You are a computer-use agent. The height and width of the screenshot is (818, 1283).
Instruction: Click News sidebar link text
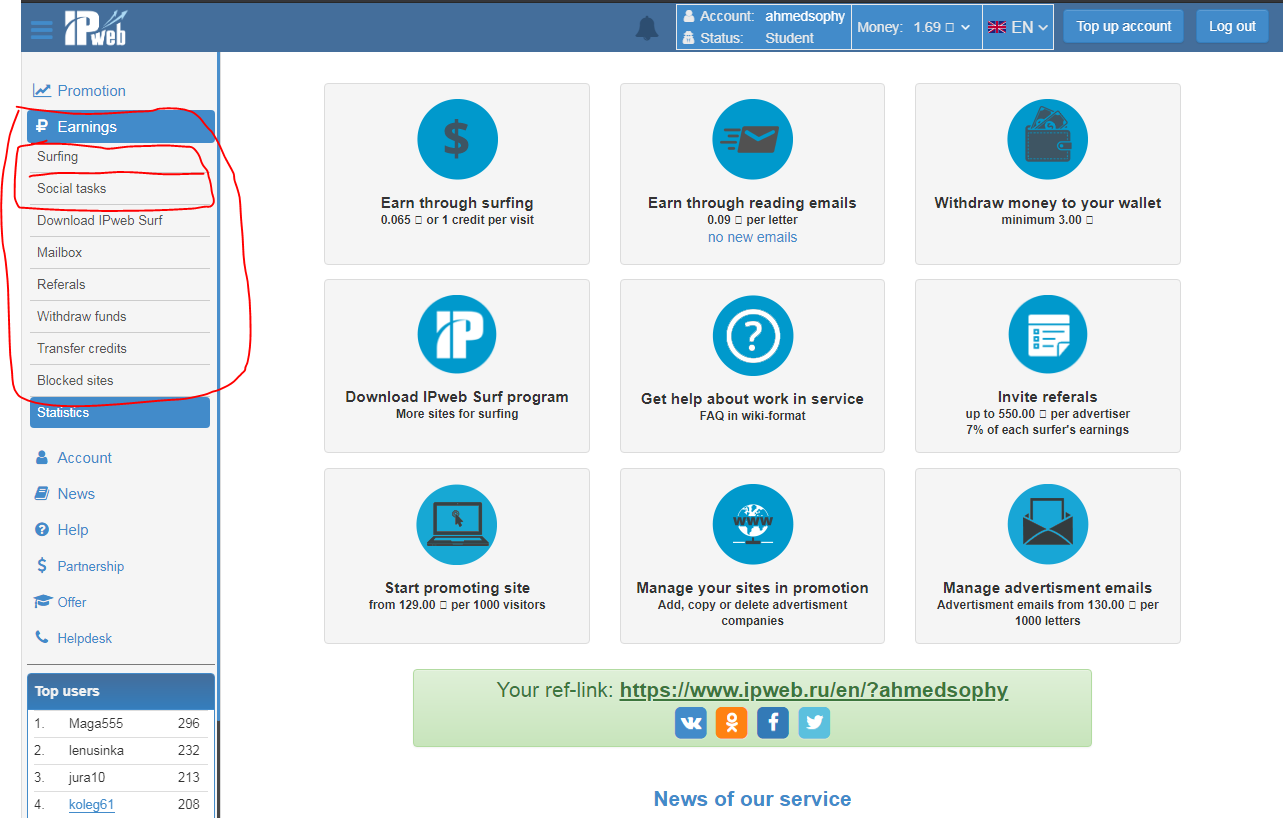point(76,493)
